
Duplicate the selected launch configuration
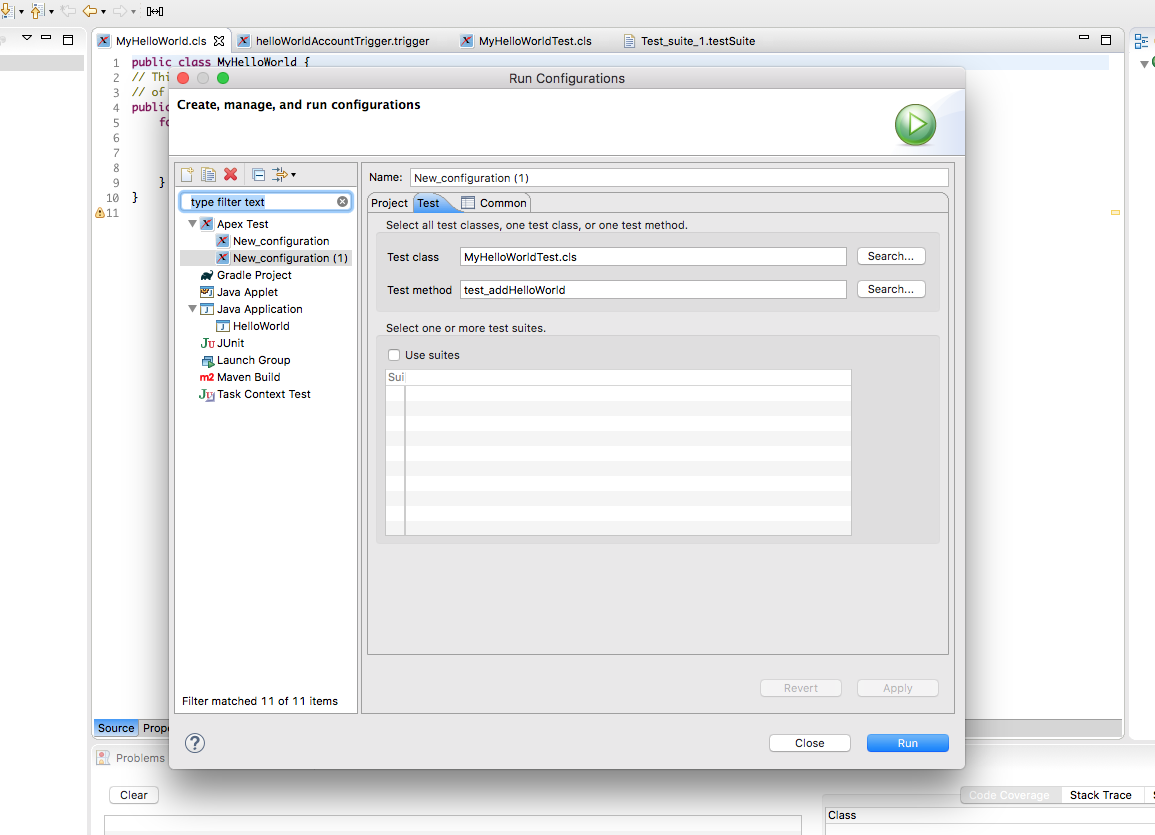coord(208,174)
